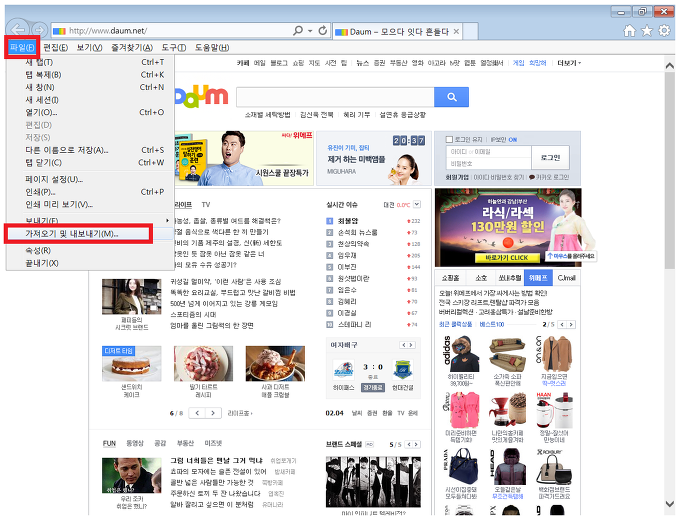
Task: Open the Home icon in the toolbar
Action: (x=629, y=31)
